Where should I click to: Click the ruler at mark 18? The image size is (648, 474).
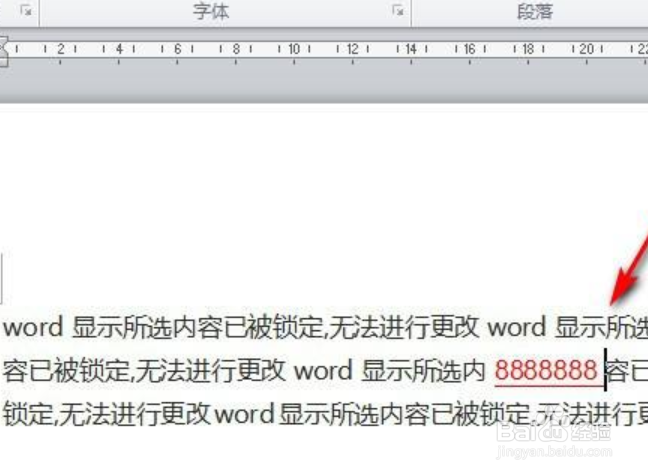[528, 49]
